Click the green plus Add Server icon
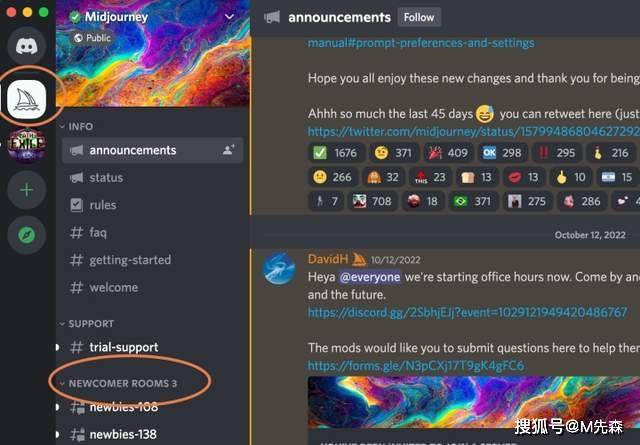 click(27, 190)
